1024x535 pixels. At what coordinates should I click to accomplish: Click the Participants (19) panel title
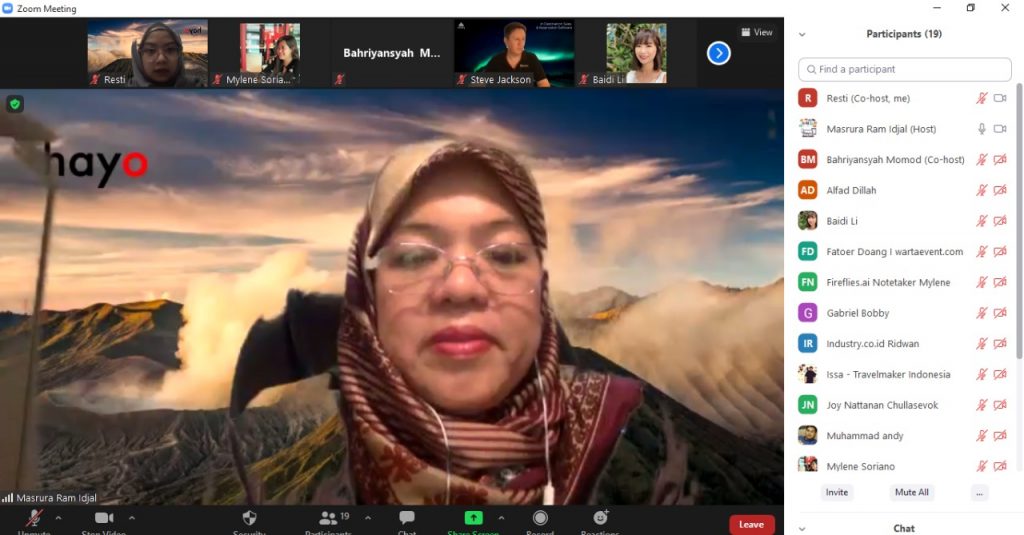tap(904, 34)
